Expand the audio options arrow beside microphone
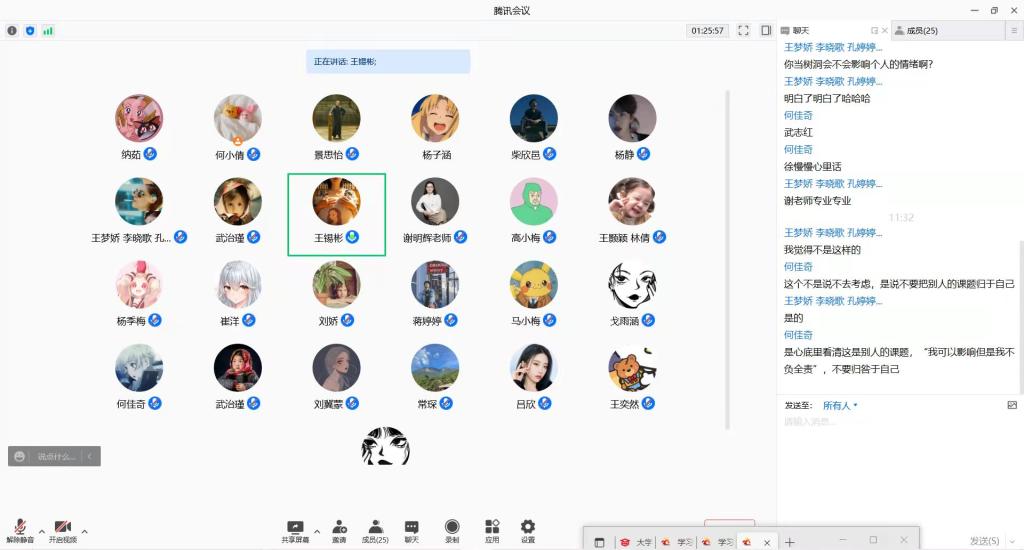 (x=42, y=531)
